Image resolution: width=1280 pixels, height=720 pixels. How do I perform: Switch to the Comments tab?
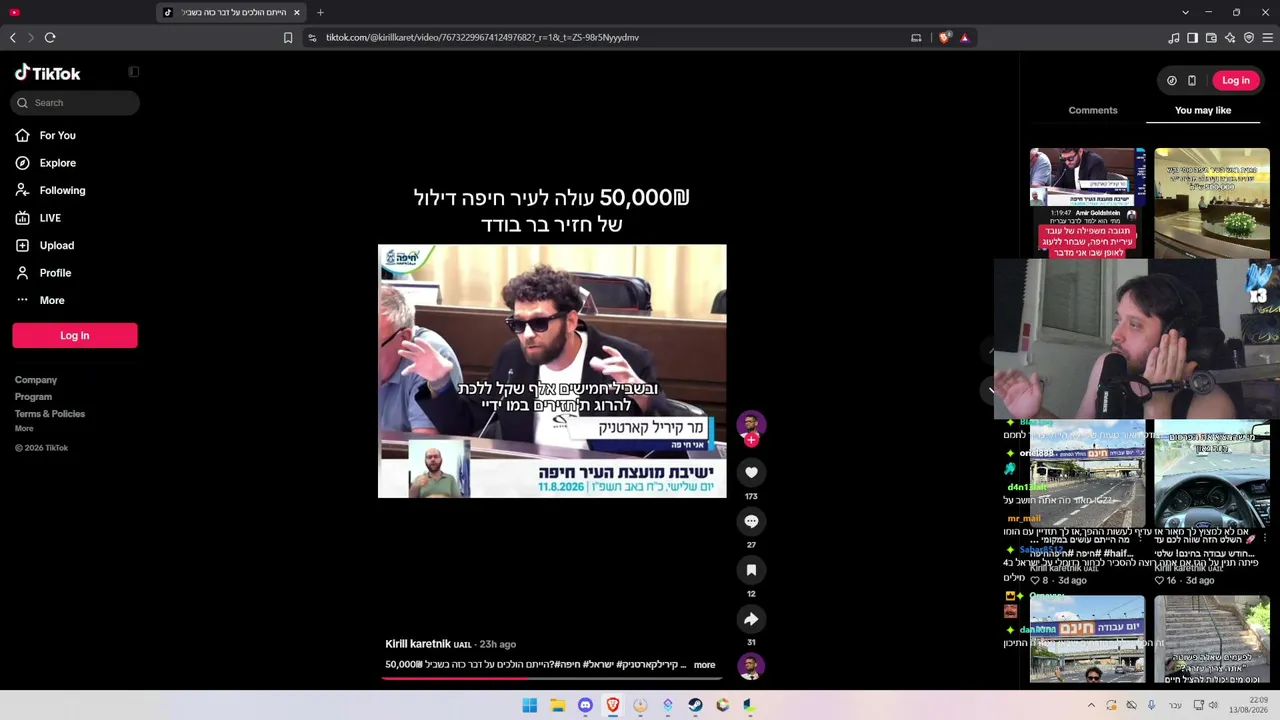coord(1093,110)
